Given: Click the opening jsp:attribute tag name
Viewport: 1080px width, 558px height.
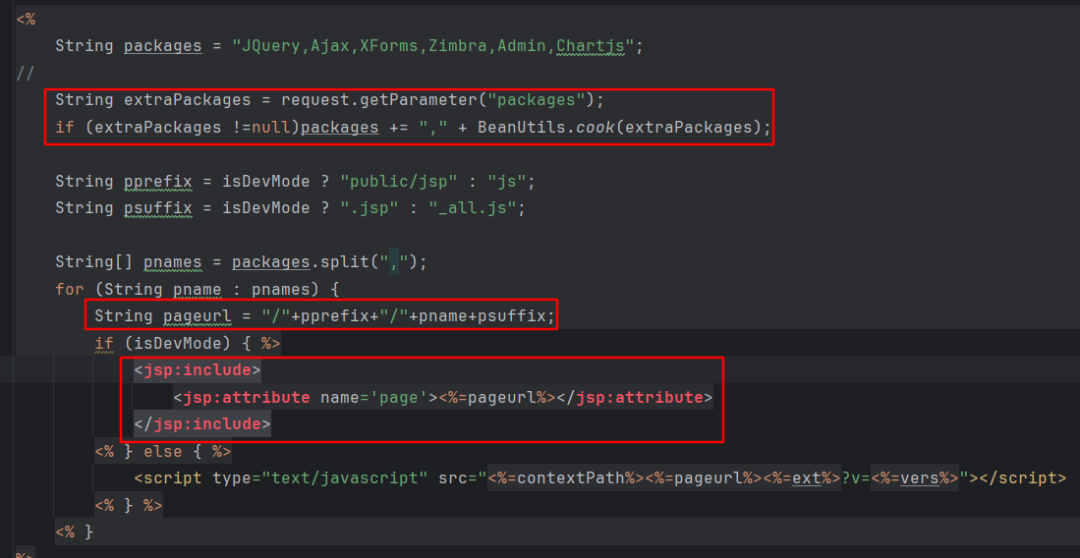Looking at the screenshot, I should pyautogui.click(x=247, y=398).
